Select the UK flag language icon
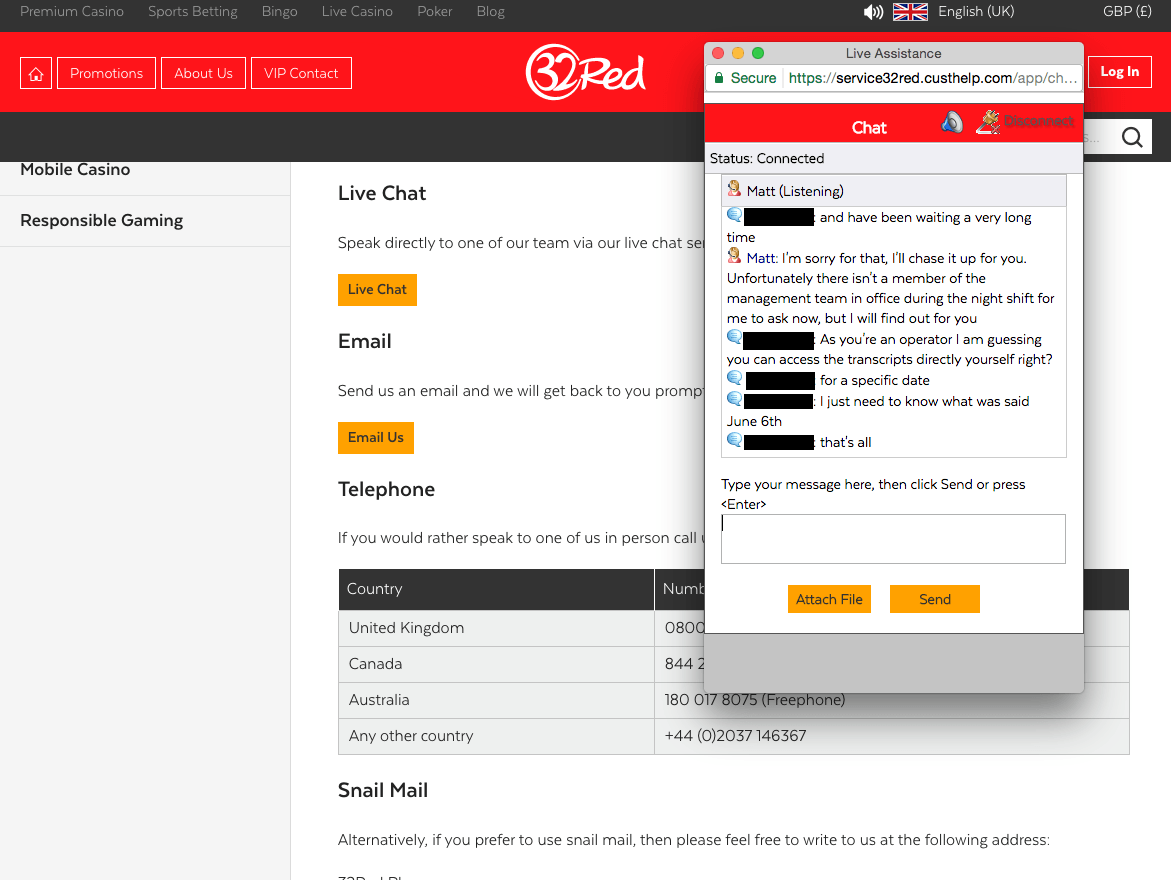Viewport: 1171px width, 880px height. (x=910, y=12)
